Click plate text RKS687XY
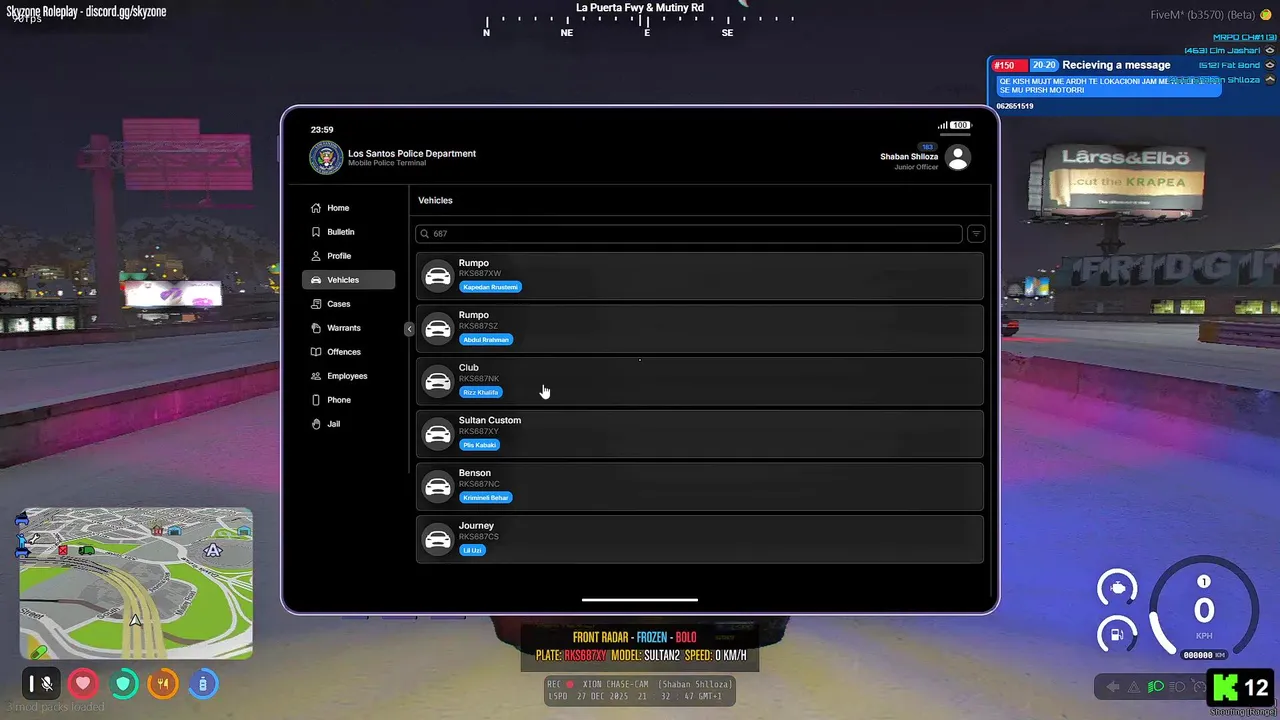This screenshot has height=720, width=1280. click(479, 431)
